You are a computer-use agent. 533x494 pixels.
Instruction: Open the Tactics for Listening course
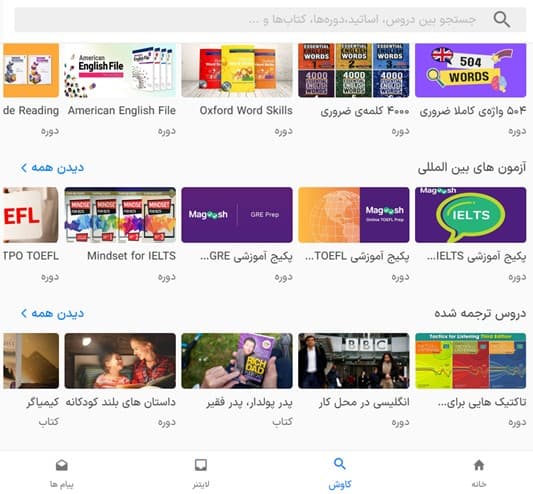[470, 361]
